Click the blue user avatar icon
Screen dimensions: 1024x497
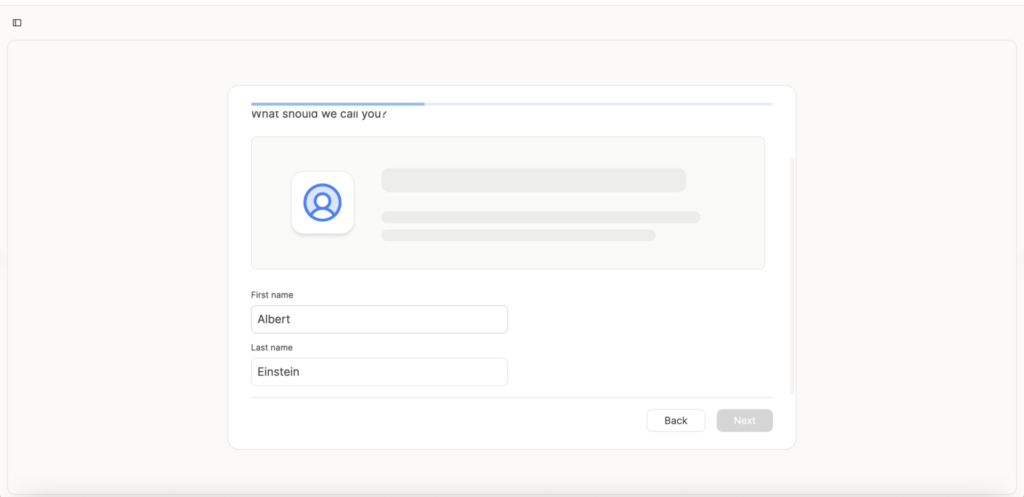point(322,202)
